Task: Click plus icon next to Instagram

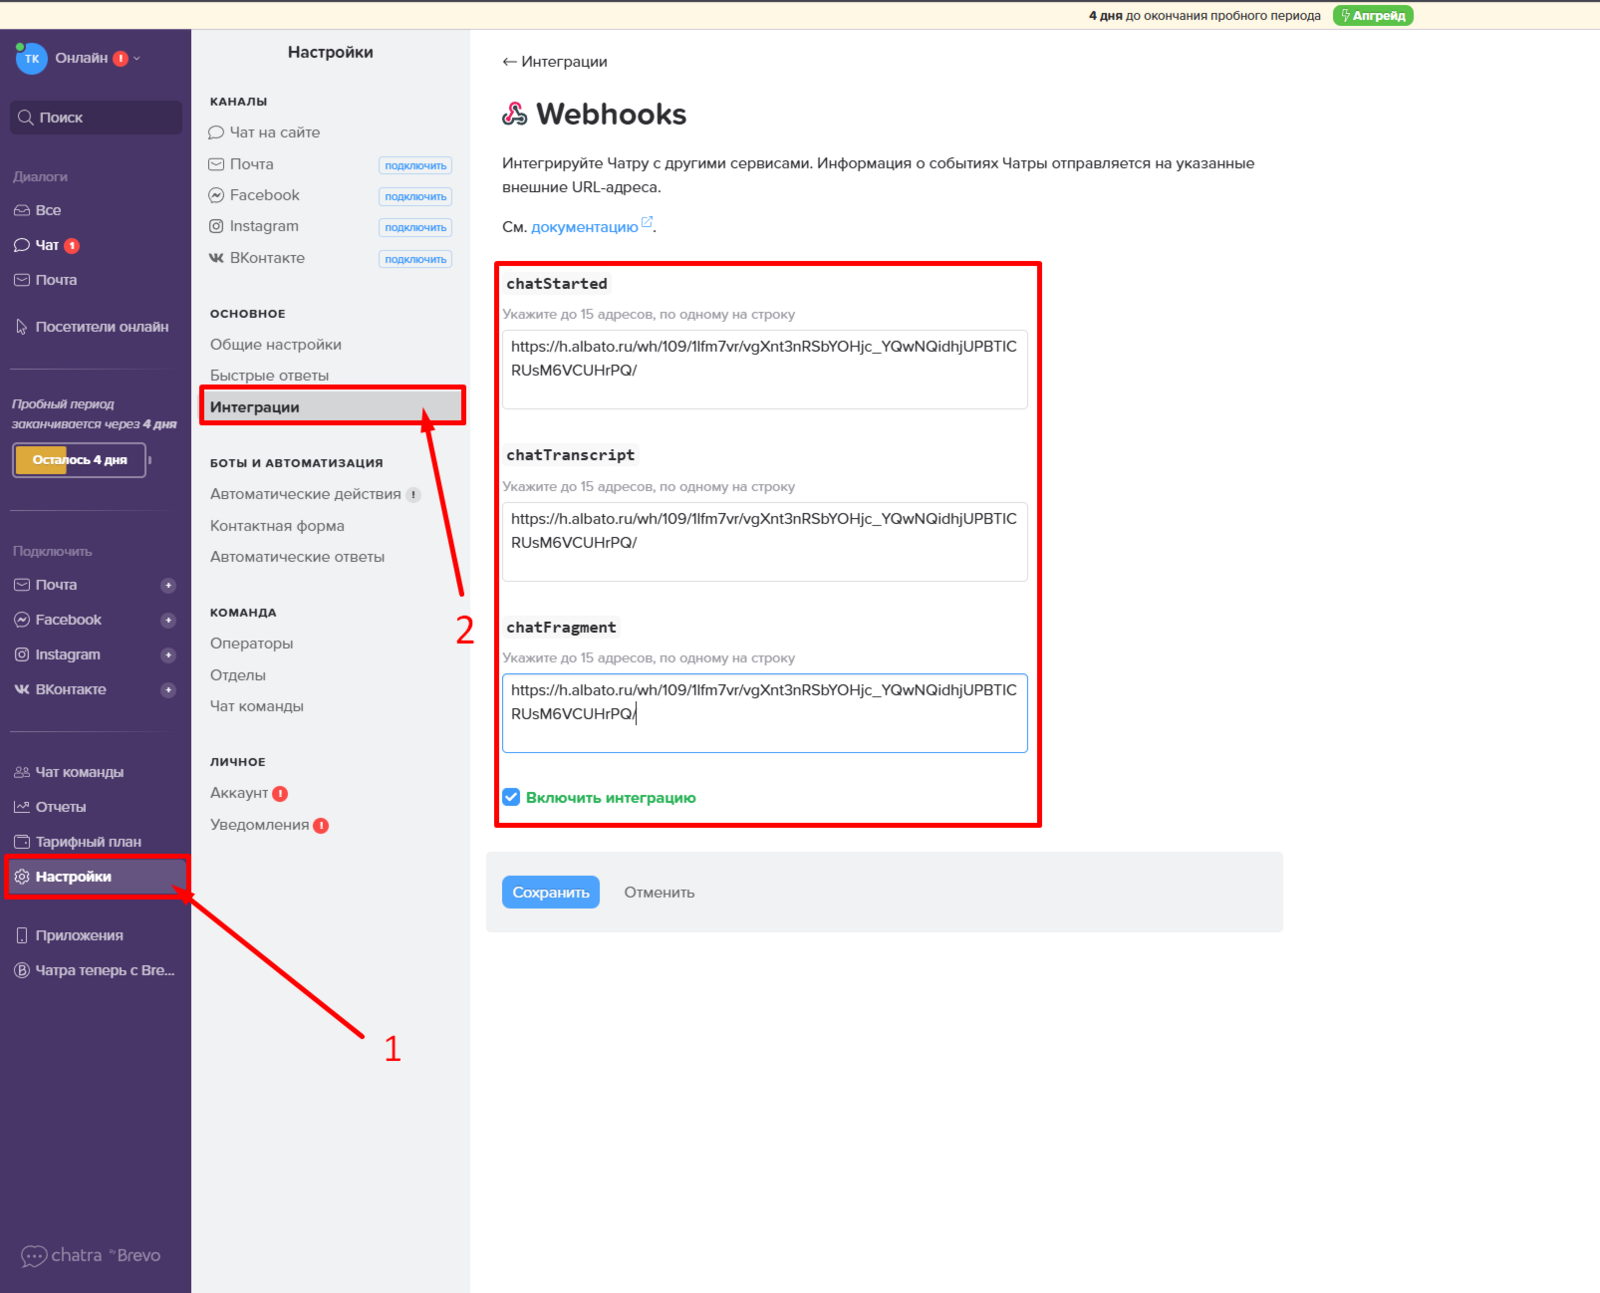Action: tap(168, 655)
